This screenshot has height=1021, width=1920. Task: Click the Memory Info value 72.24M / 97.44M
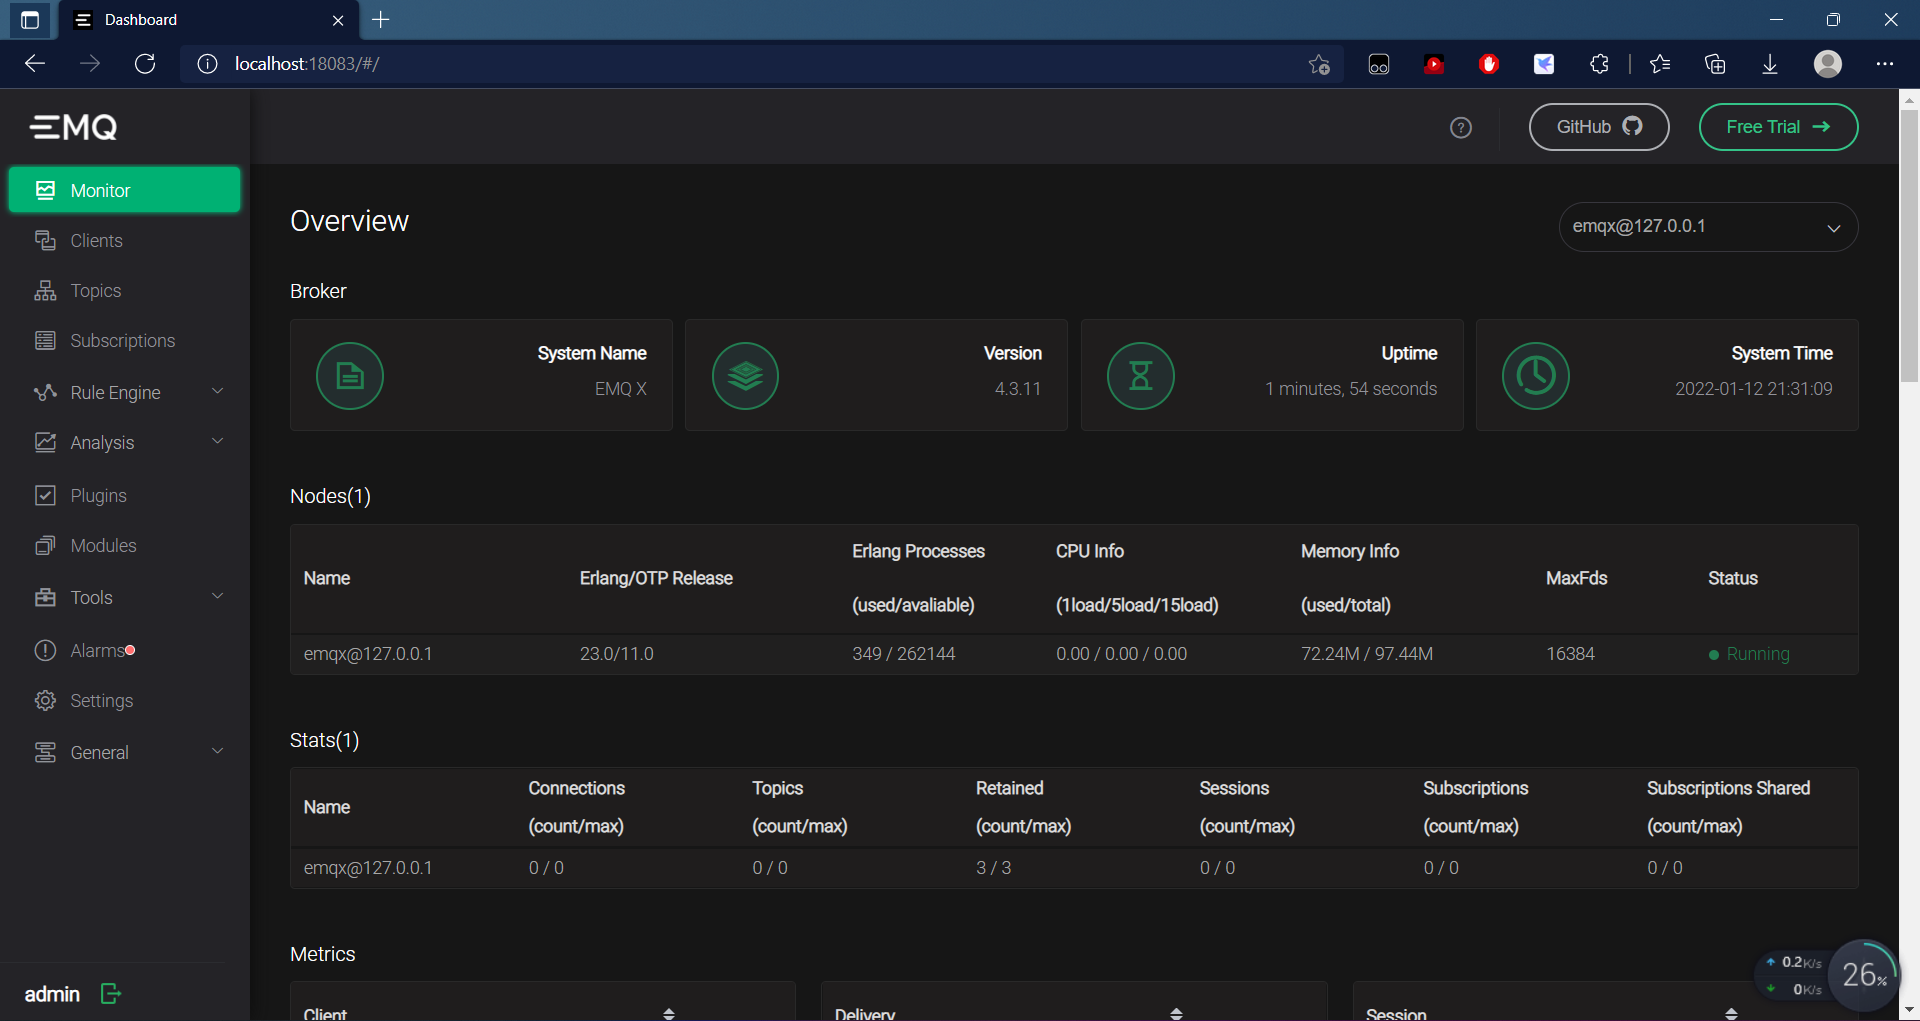tap(1367, 654)
